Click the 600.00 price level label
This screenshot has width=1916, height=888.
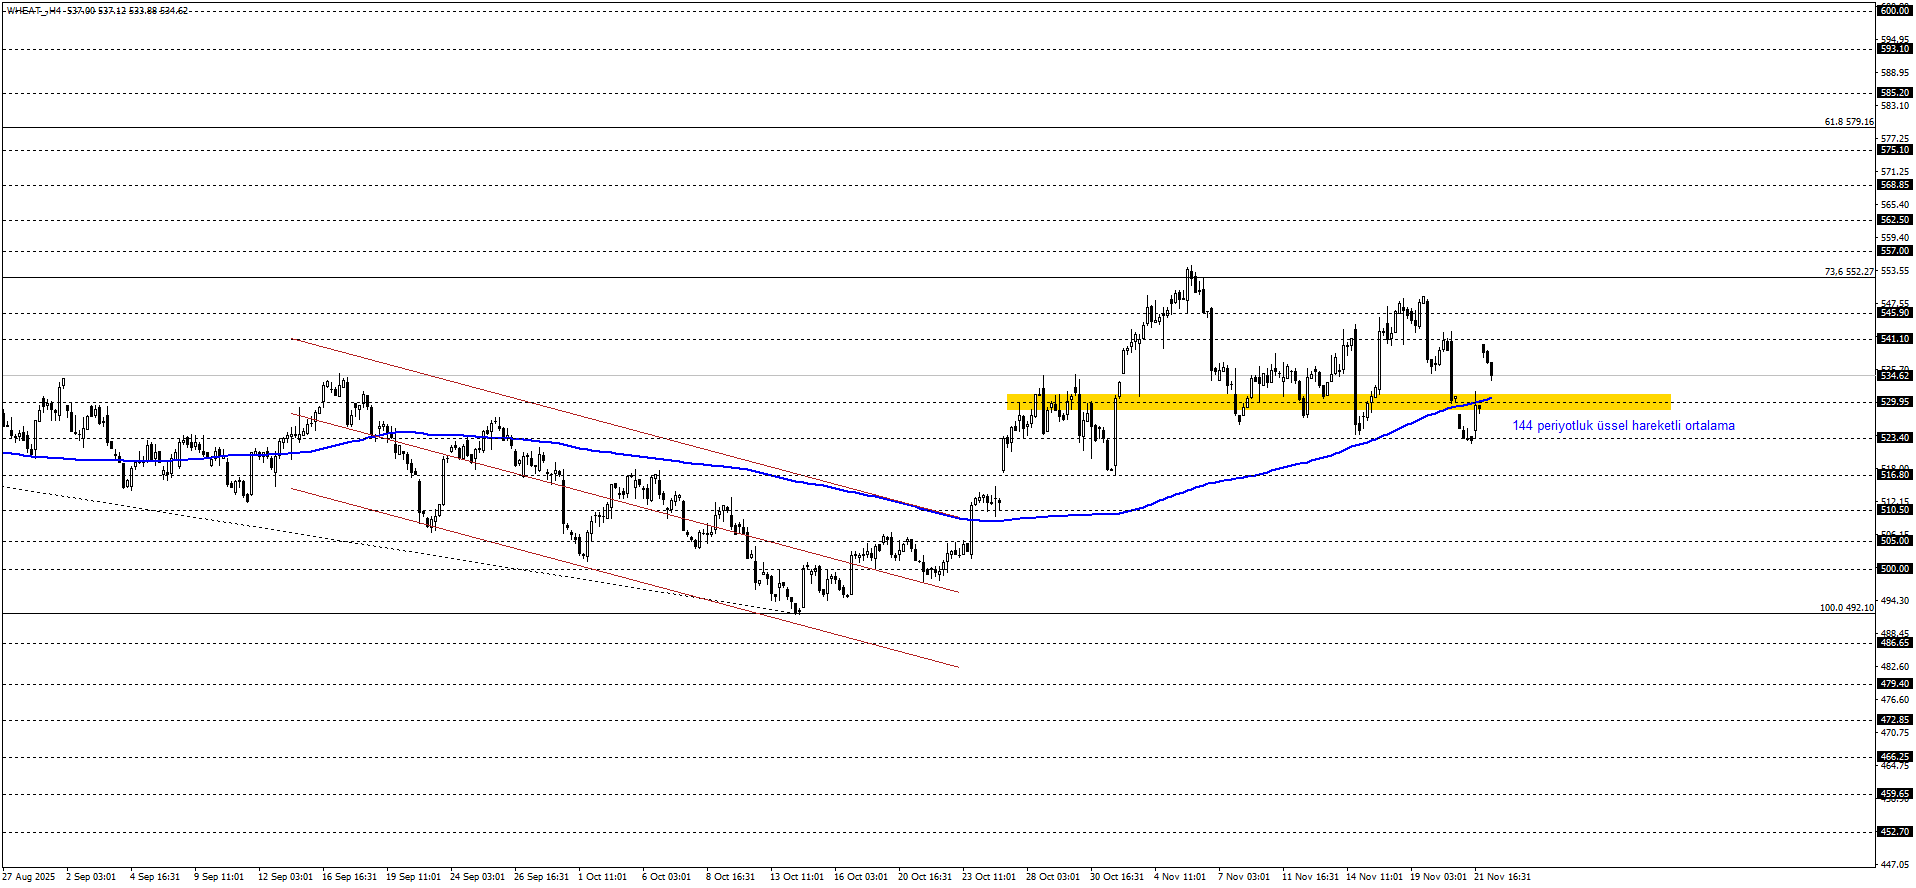(1895, 11)
